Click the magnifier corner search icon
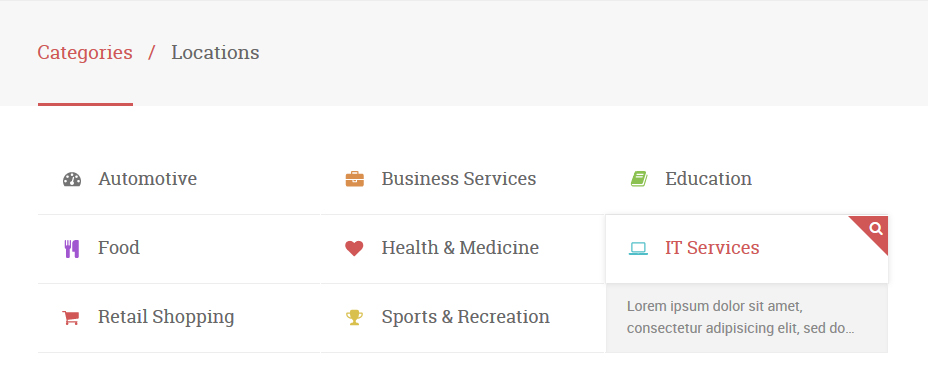 [876, 229]
